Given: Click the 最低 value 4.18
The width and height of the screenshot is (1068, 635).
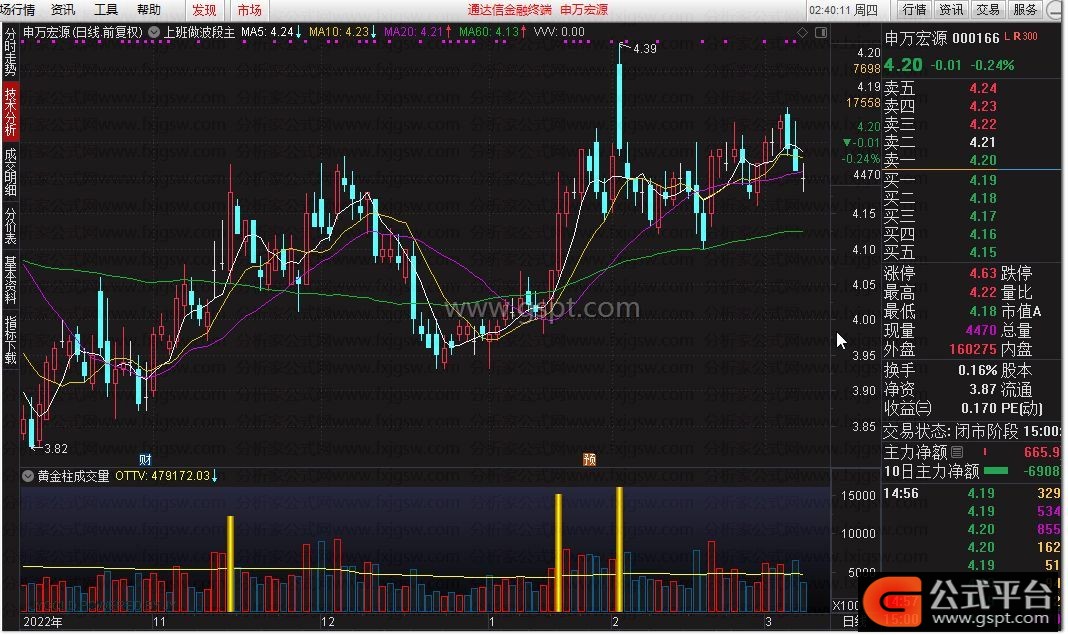Looking at the screenshot, I should click(x=983, y=312).
